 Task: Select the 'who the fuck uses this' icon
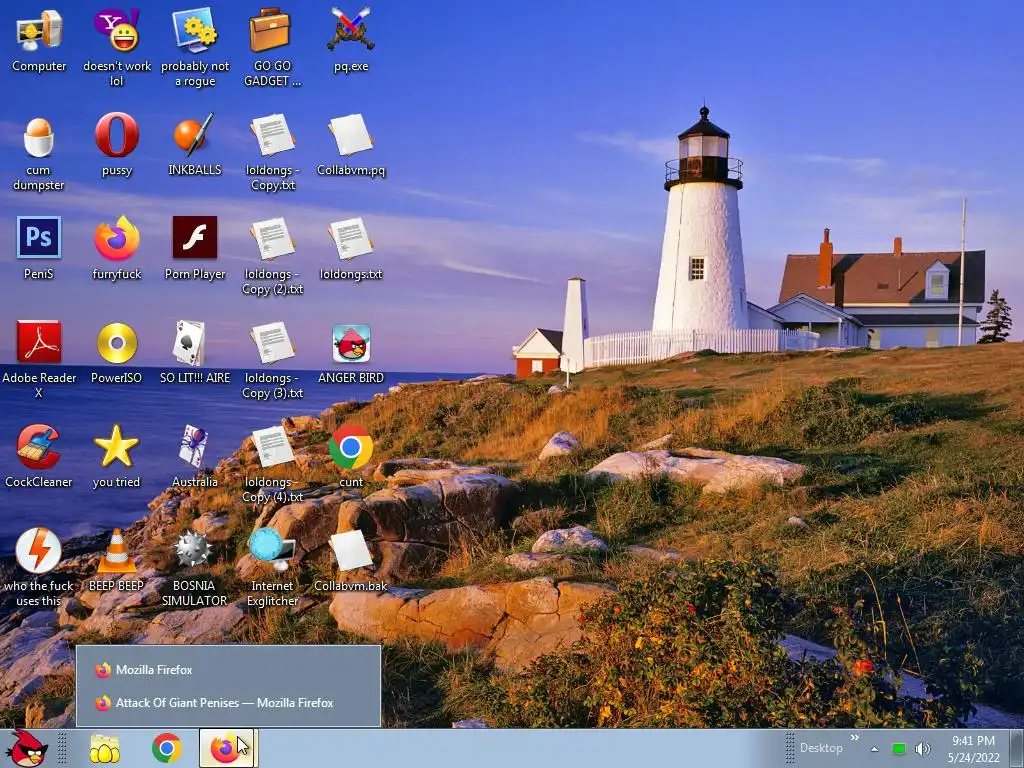[39, 567]
